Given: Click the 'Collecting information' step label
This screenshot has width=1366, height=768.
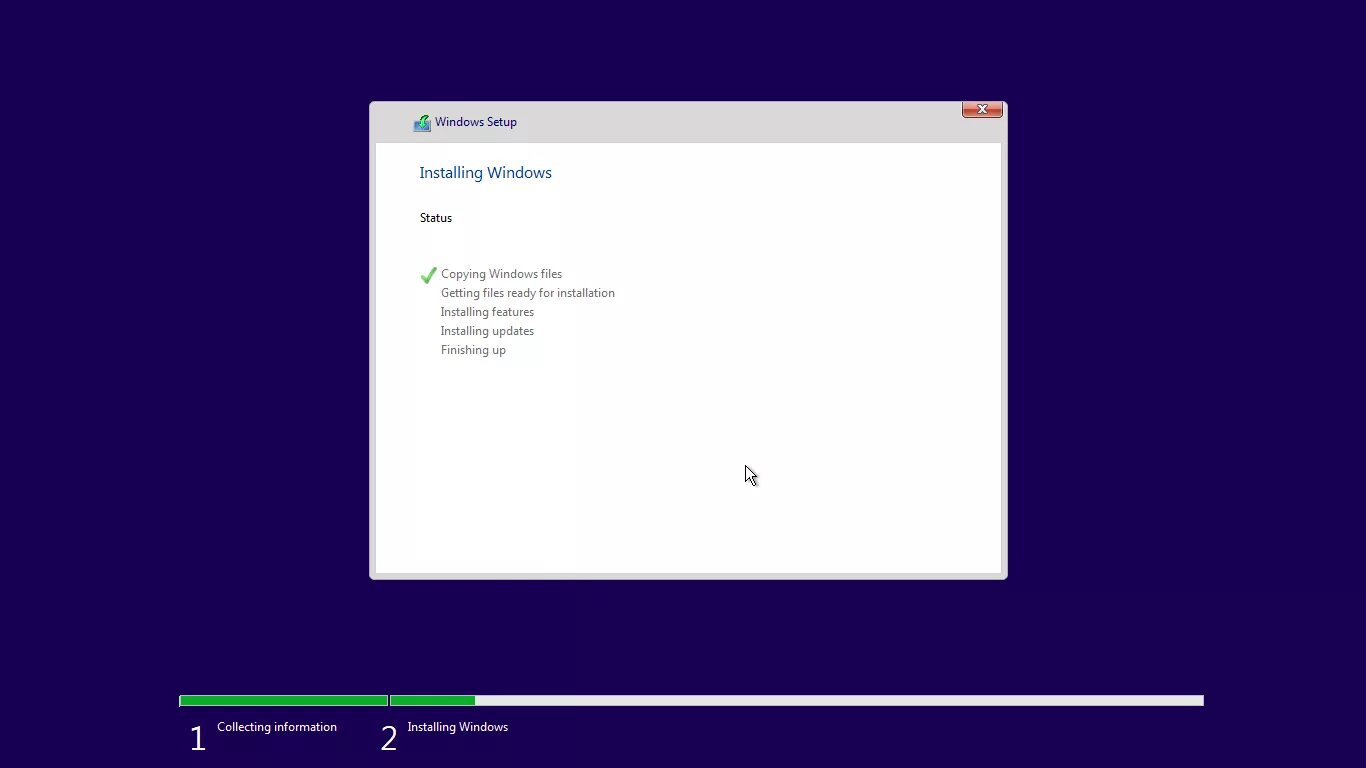Looking at the screenshot, I should tap(277, 727).
